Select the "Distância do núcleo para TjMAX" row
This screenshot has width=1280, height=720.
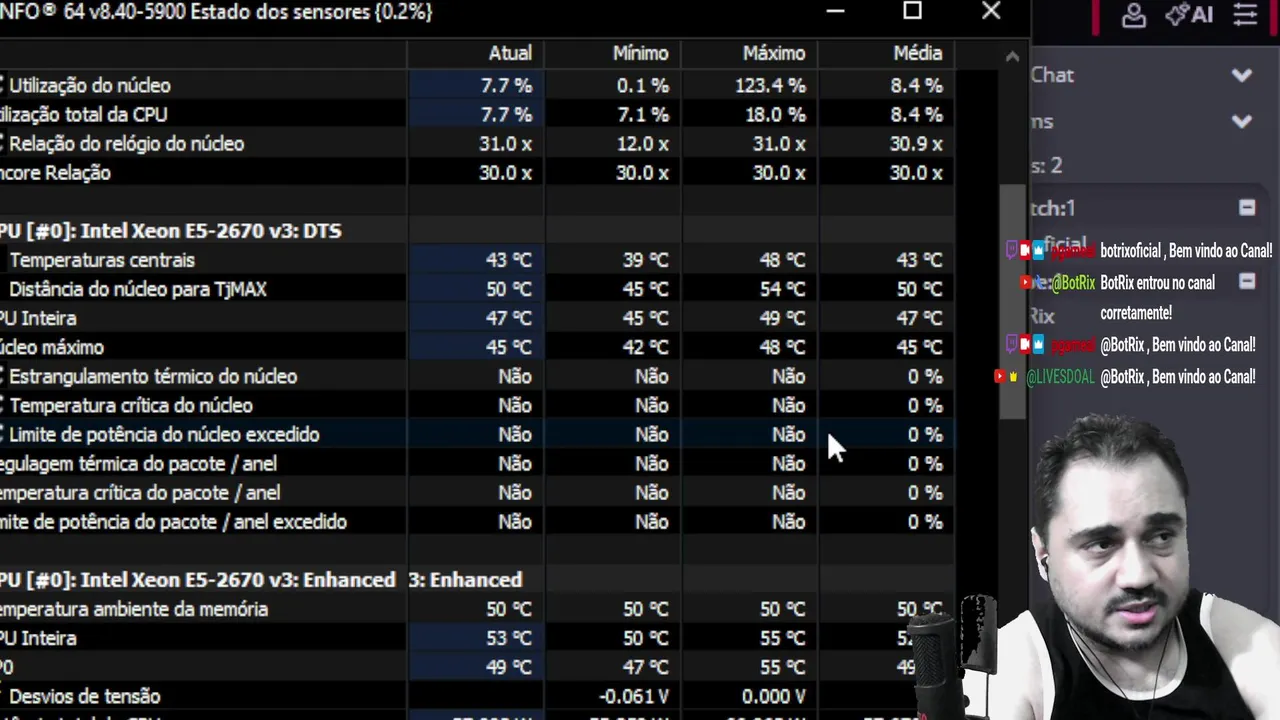pos(477,289)
